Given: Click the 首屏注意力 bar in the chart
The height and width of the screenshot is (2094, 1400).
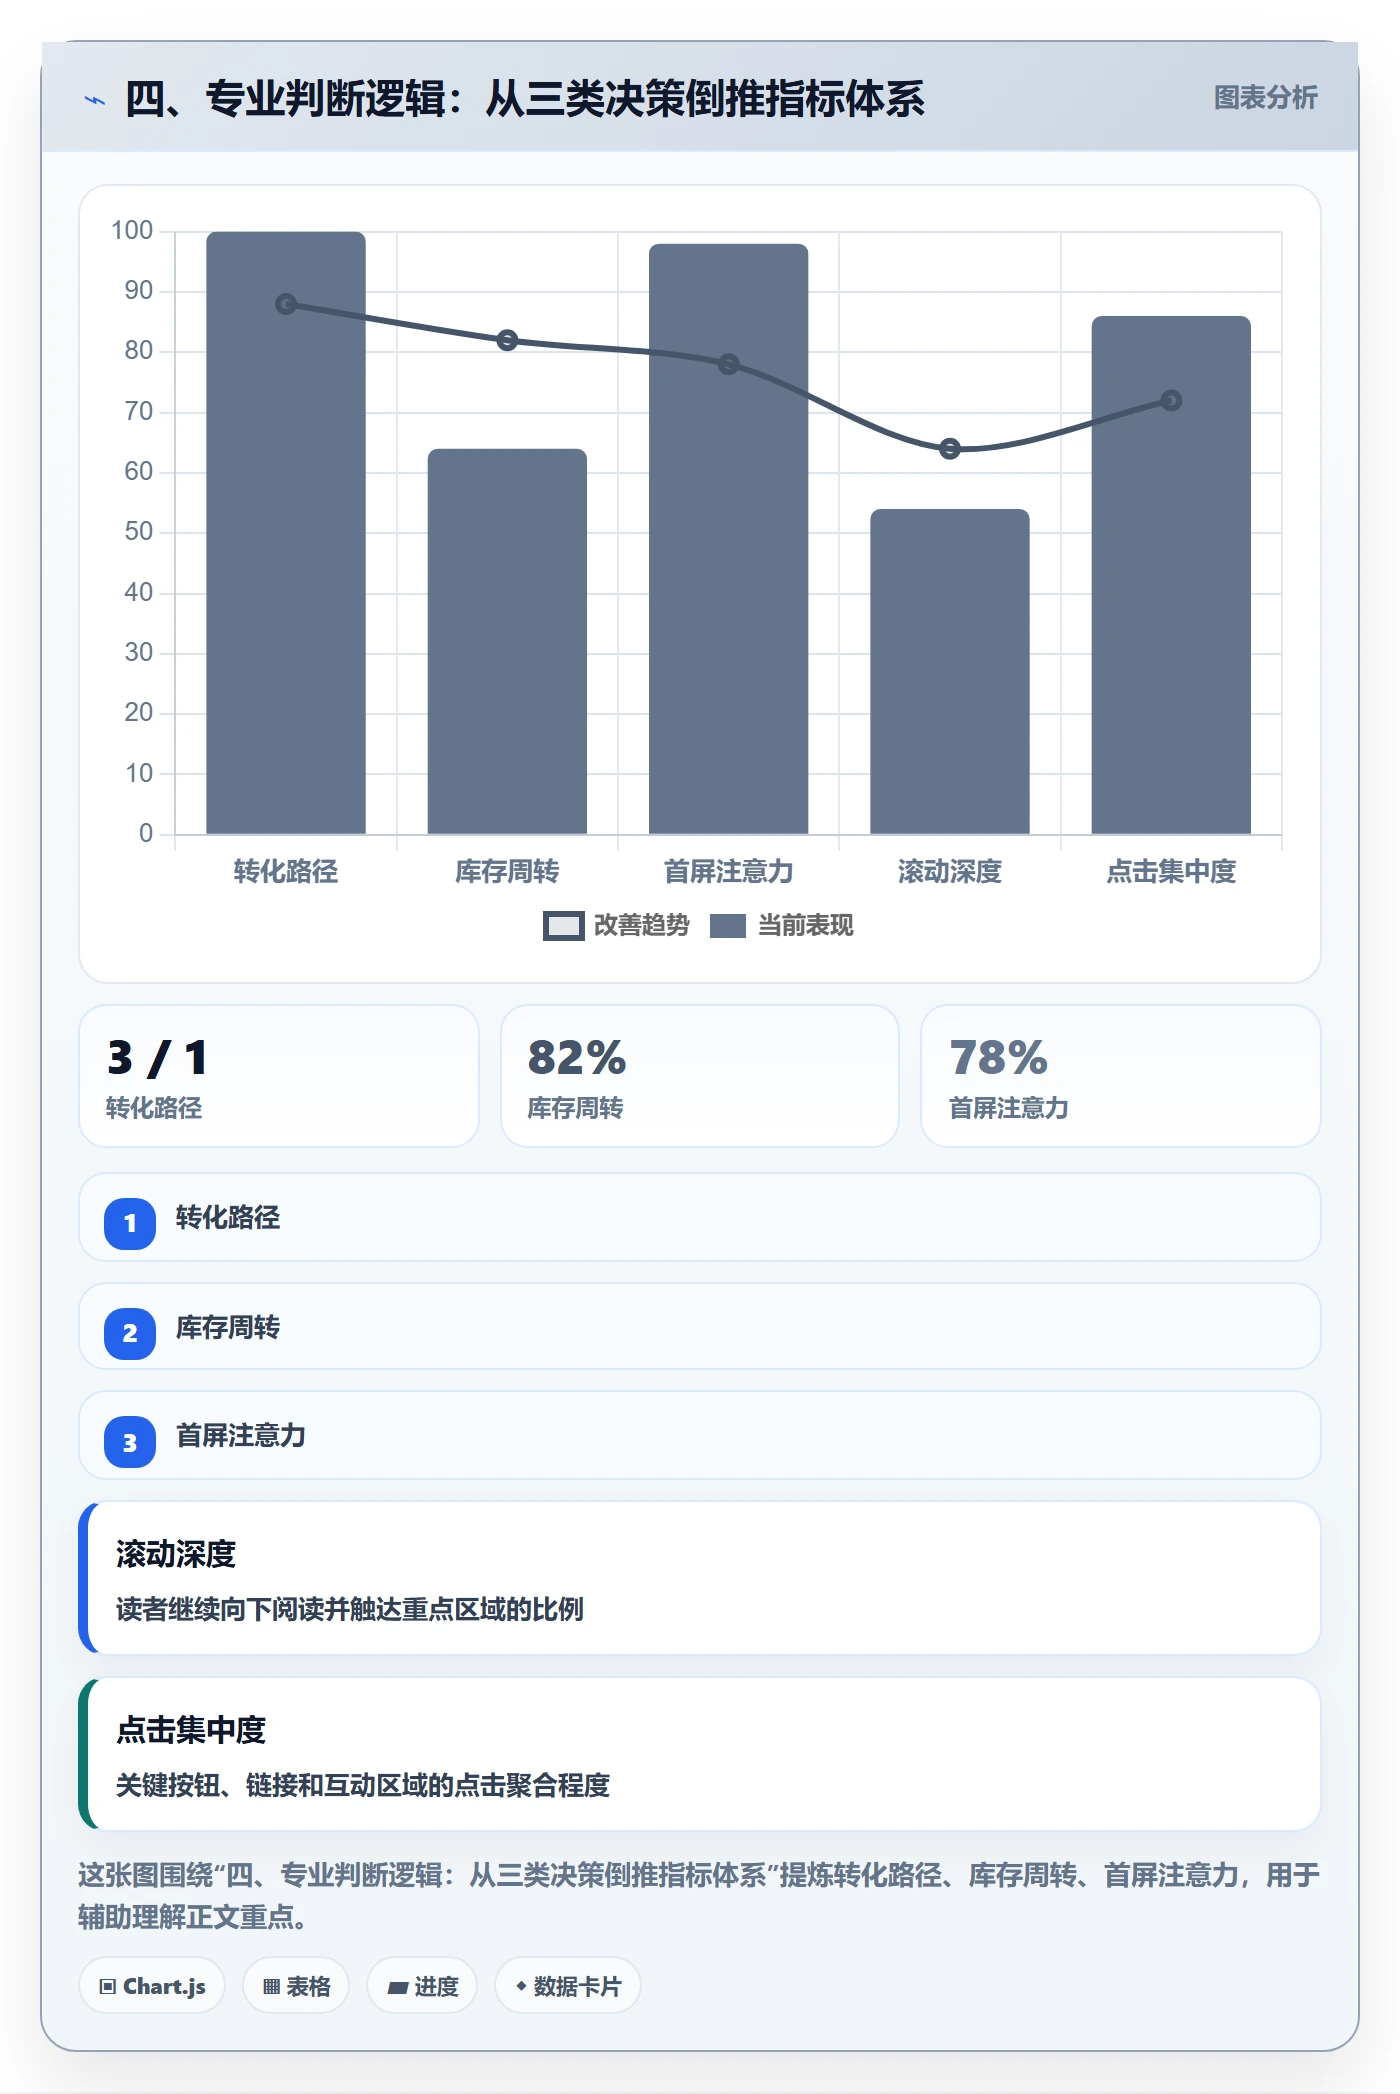Looking at the screenshot, I should [x=728, y=539].
